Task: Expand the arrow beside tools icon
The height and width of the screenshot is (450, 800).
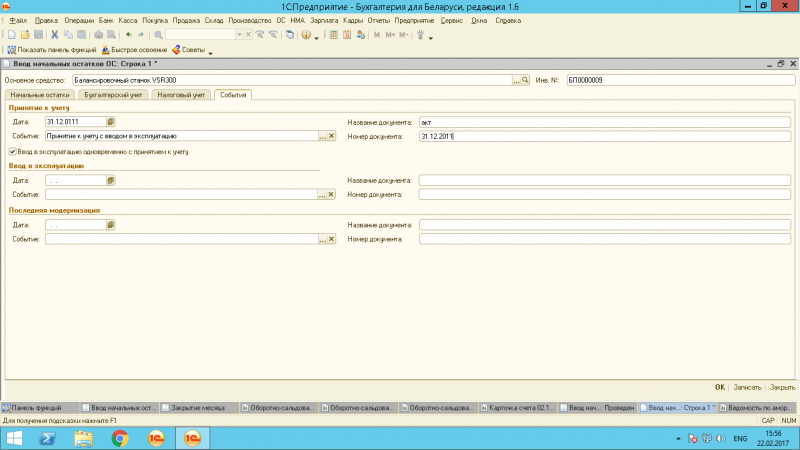Action: point(431,38)
